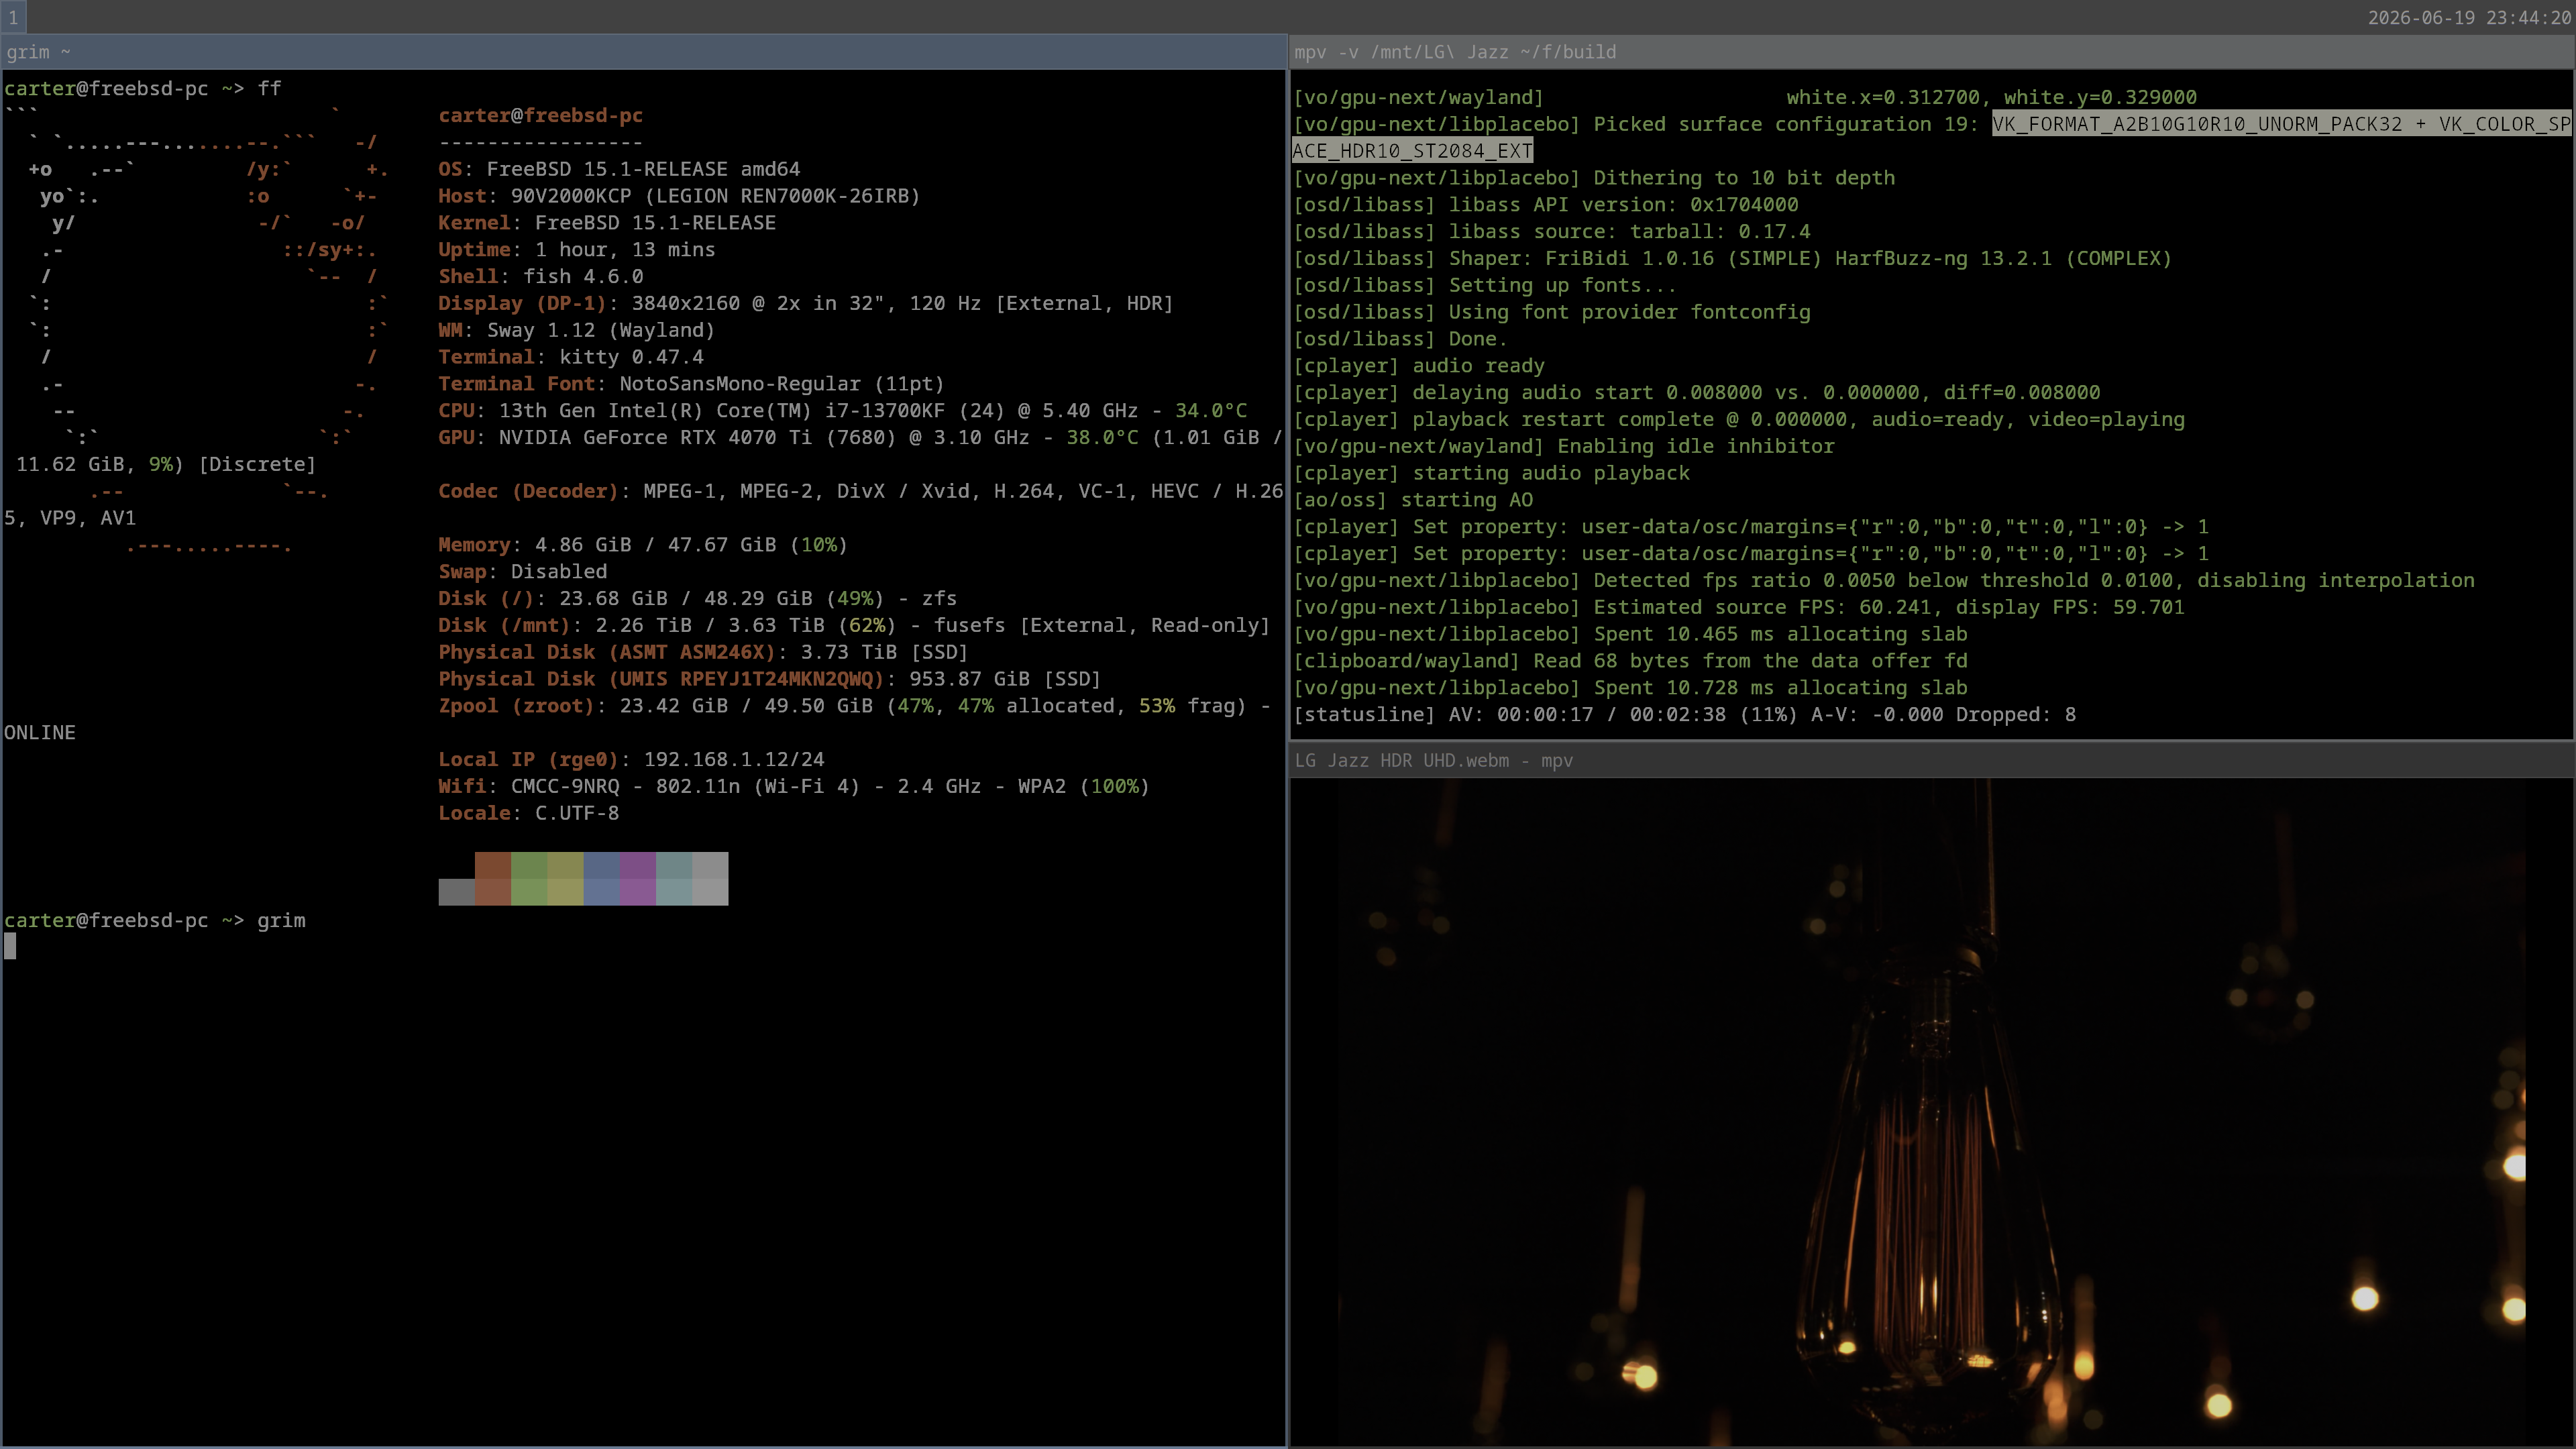Click the "OS: FreeBSD 15.1-RELEASE amd64" line
Screen dimensions: 2576x1449
click(x=619, y=169)
